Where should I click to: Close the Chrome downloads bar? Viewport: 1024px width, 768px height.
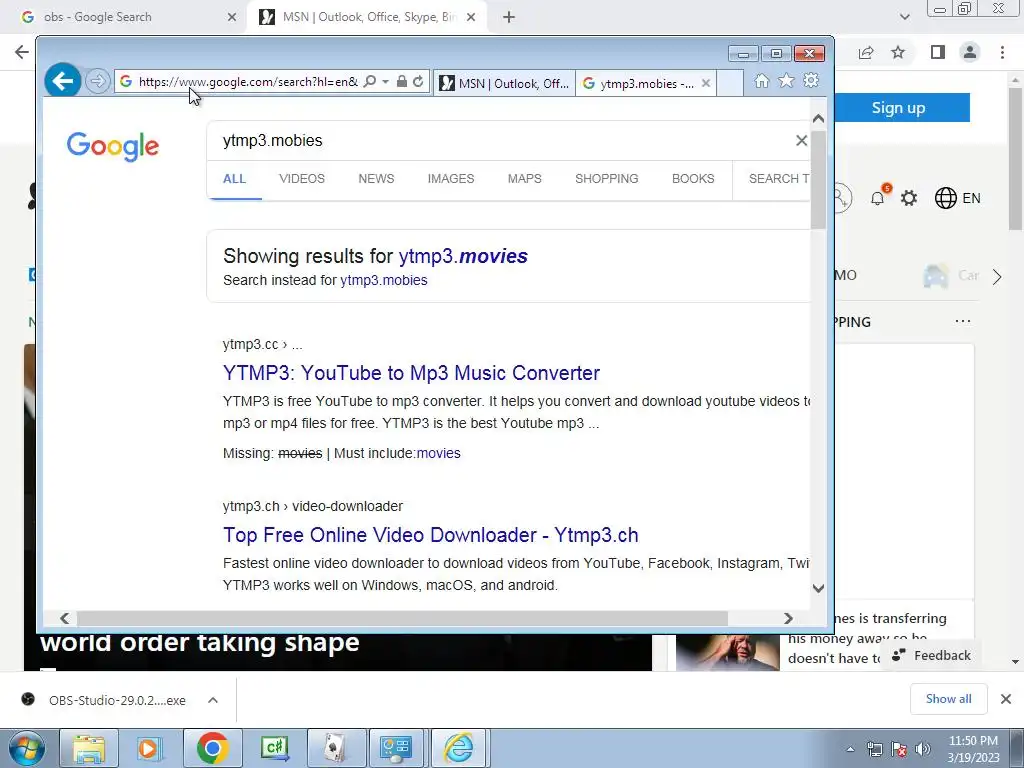click(x=1006, y=699)
